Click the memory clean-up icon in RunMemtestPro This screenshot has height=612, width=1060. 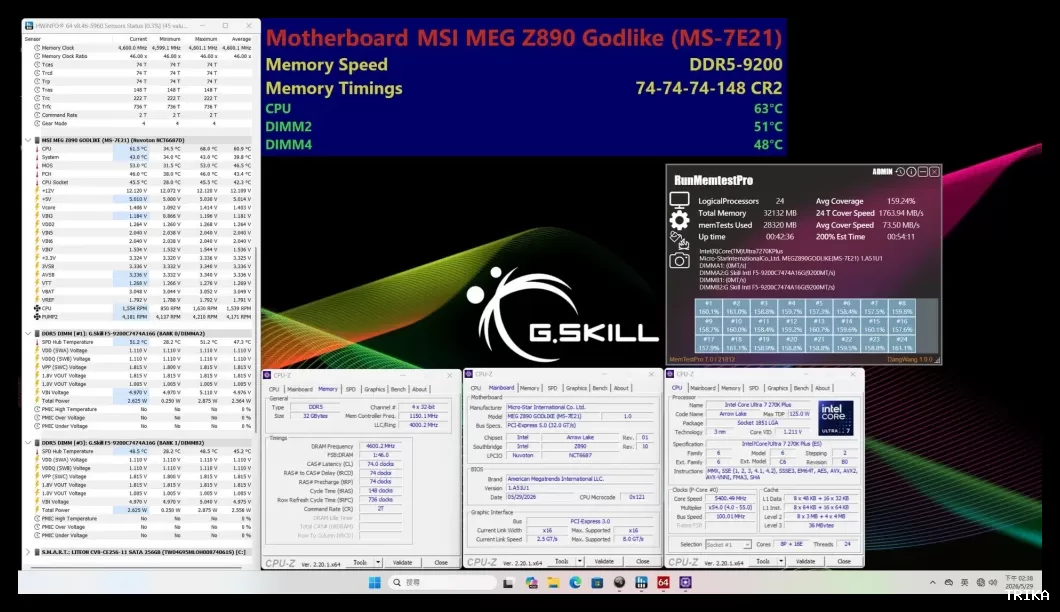pos(679,239)
